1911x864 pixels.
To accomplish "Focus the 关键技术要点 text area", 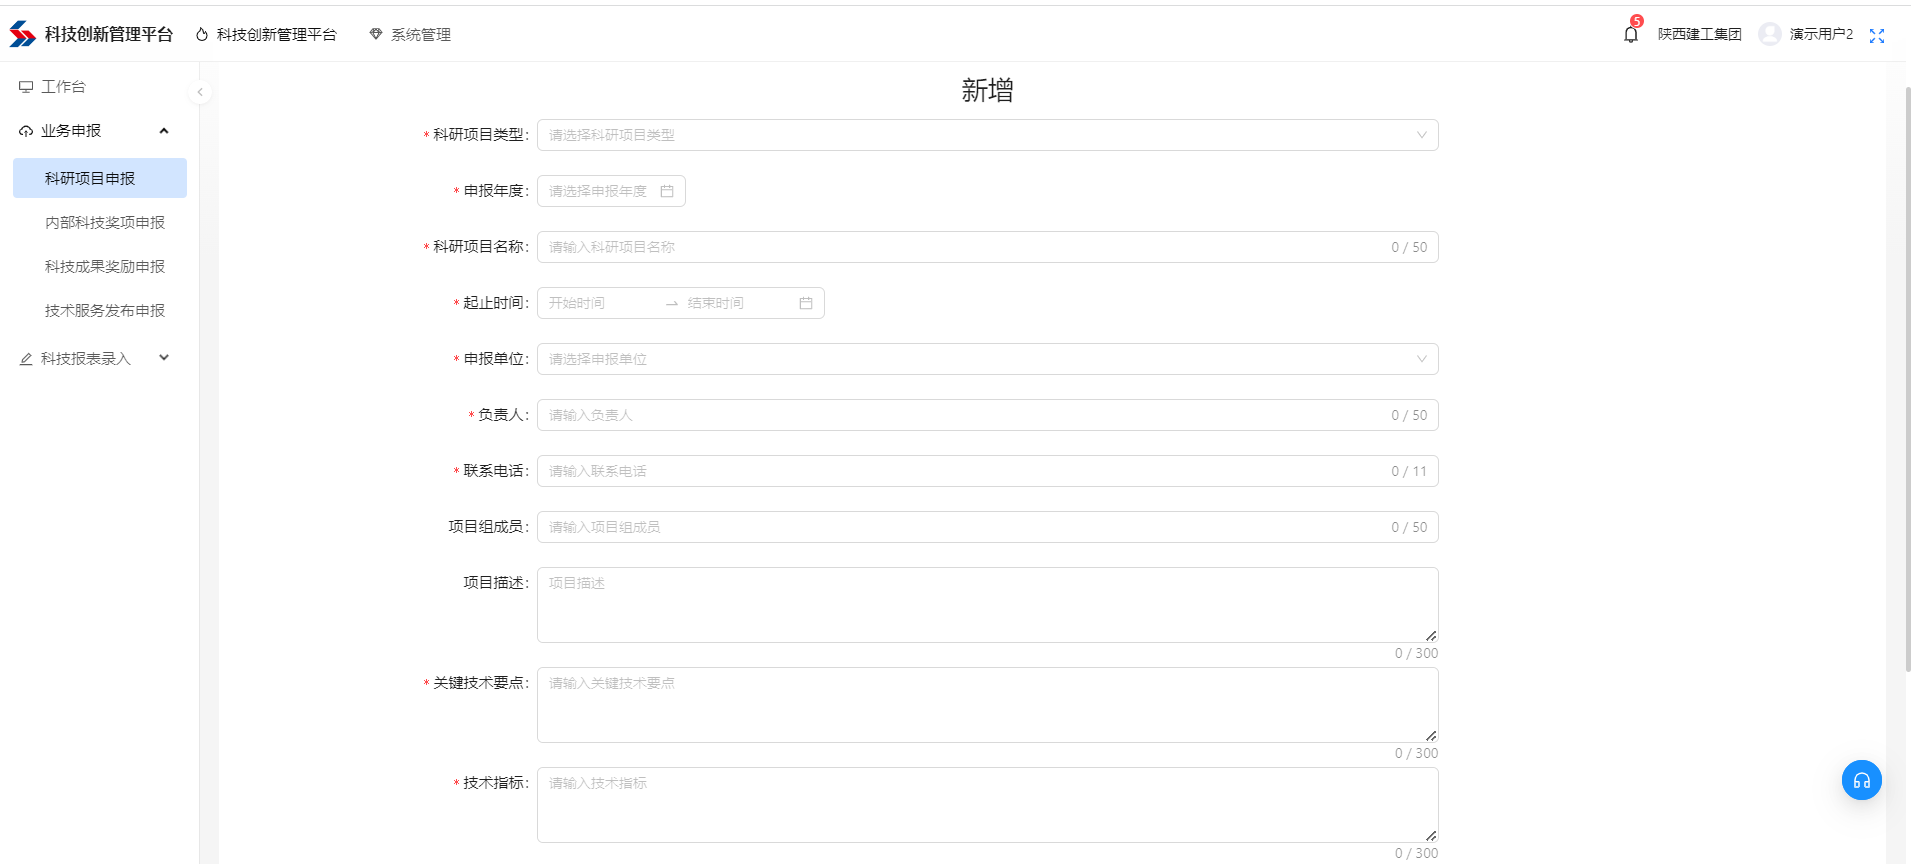I will click(x=987, y=705).
